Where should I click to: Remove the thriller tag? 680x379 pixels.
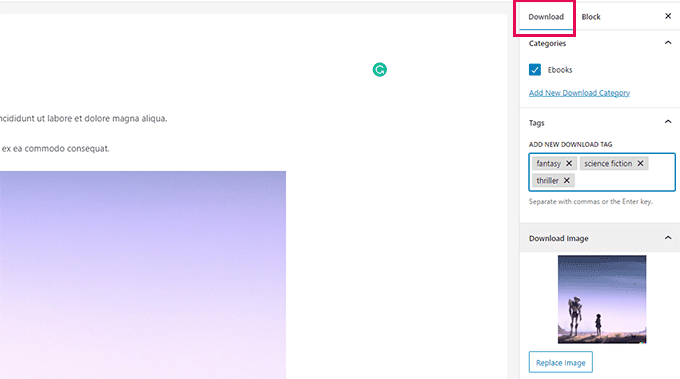(x=566, y=180)
